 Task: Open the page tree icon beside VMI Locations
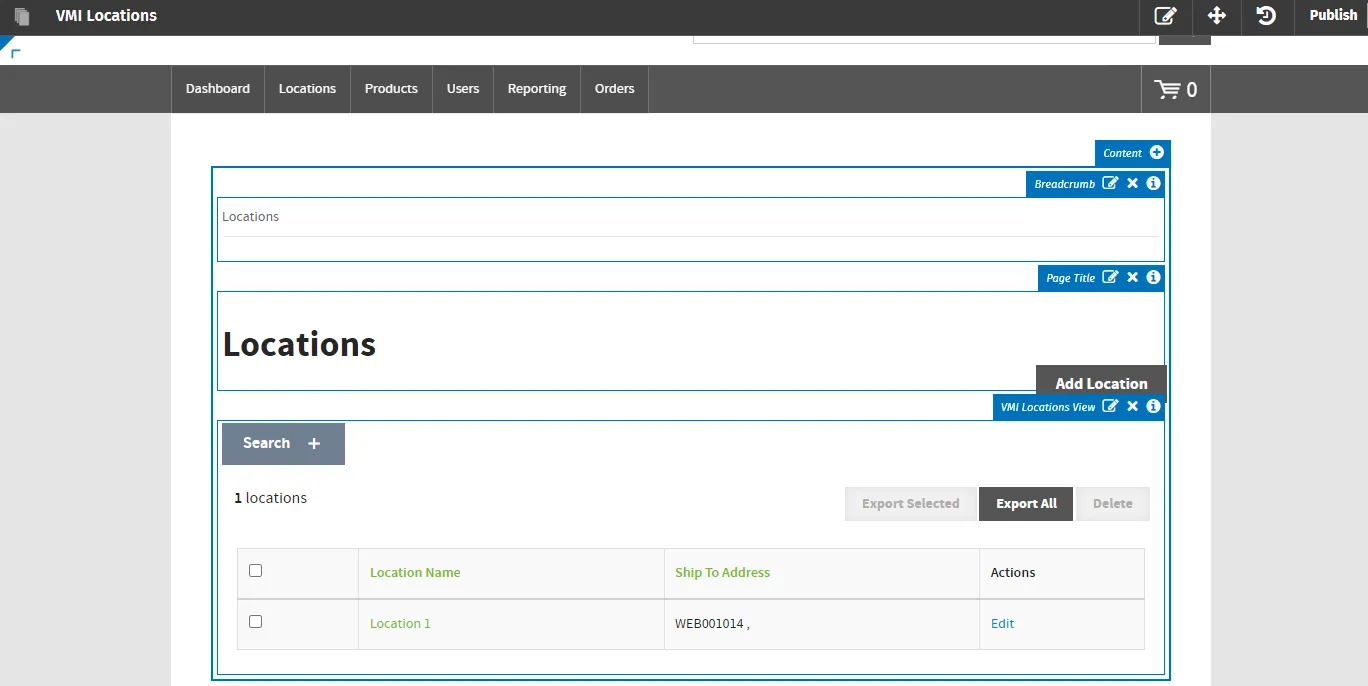(x=22, y=16)
